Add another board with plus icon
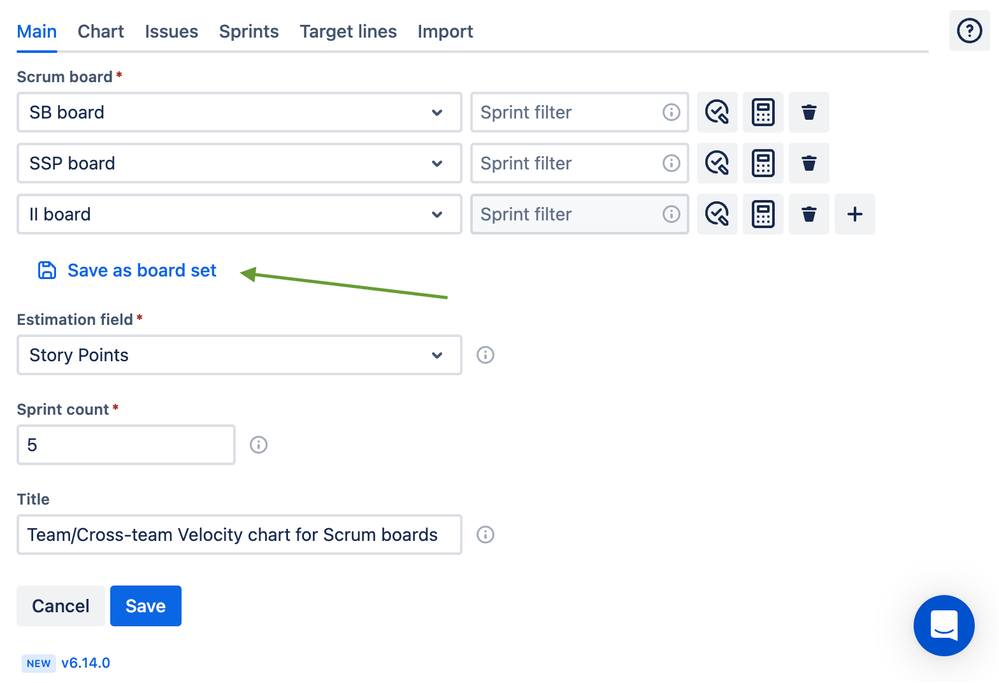 [x=855, y=214]
